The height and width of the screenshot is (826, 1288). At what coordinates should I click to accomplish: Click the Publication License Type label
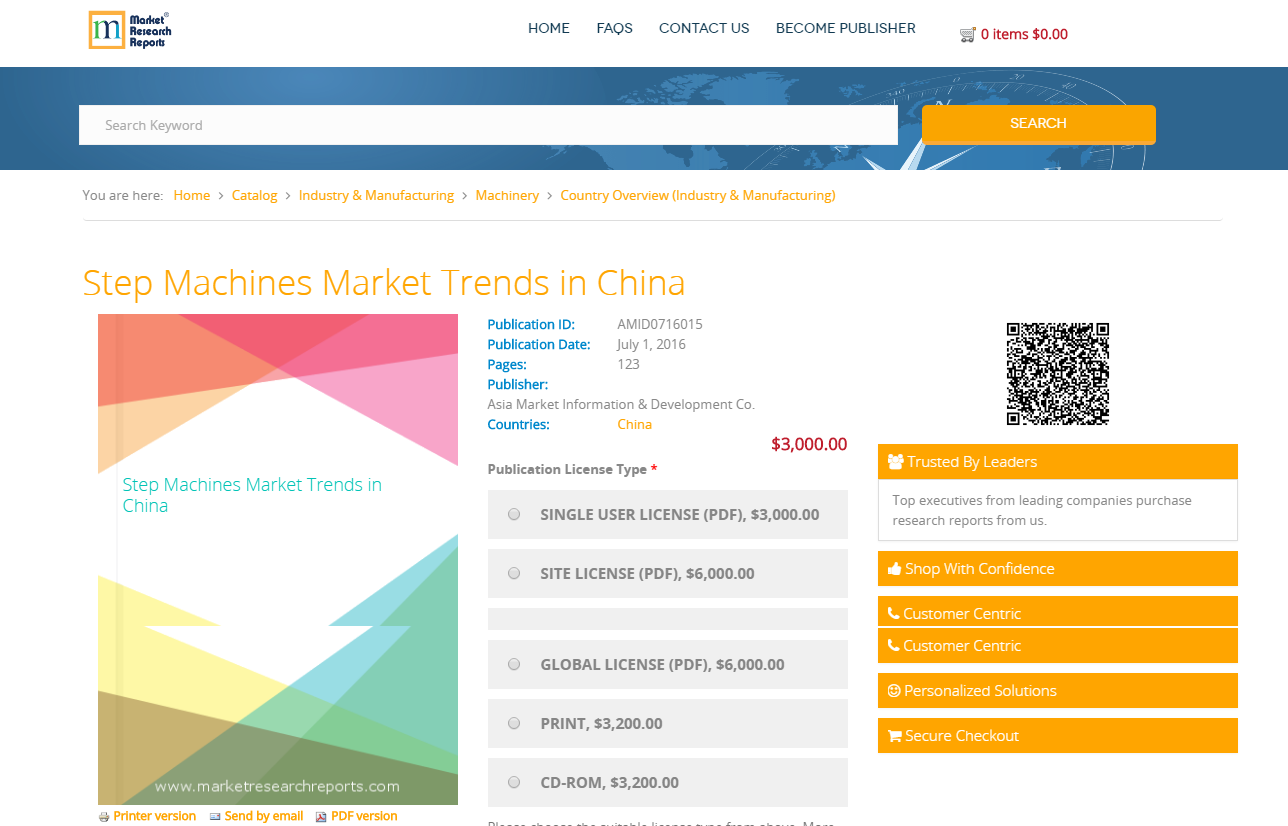click(x=567, y=469)
